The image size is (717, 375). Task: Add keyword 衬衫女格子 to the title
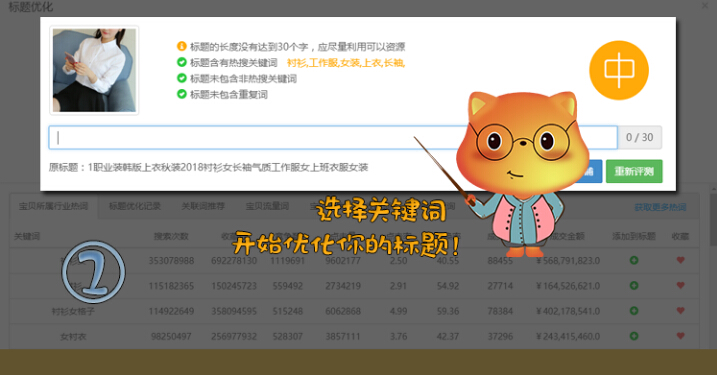pyautogui.click(x=634, y=311)
